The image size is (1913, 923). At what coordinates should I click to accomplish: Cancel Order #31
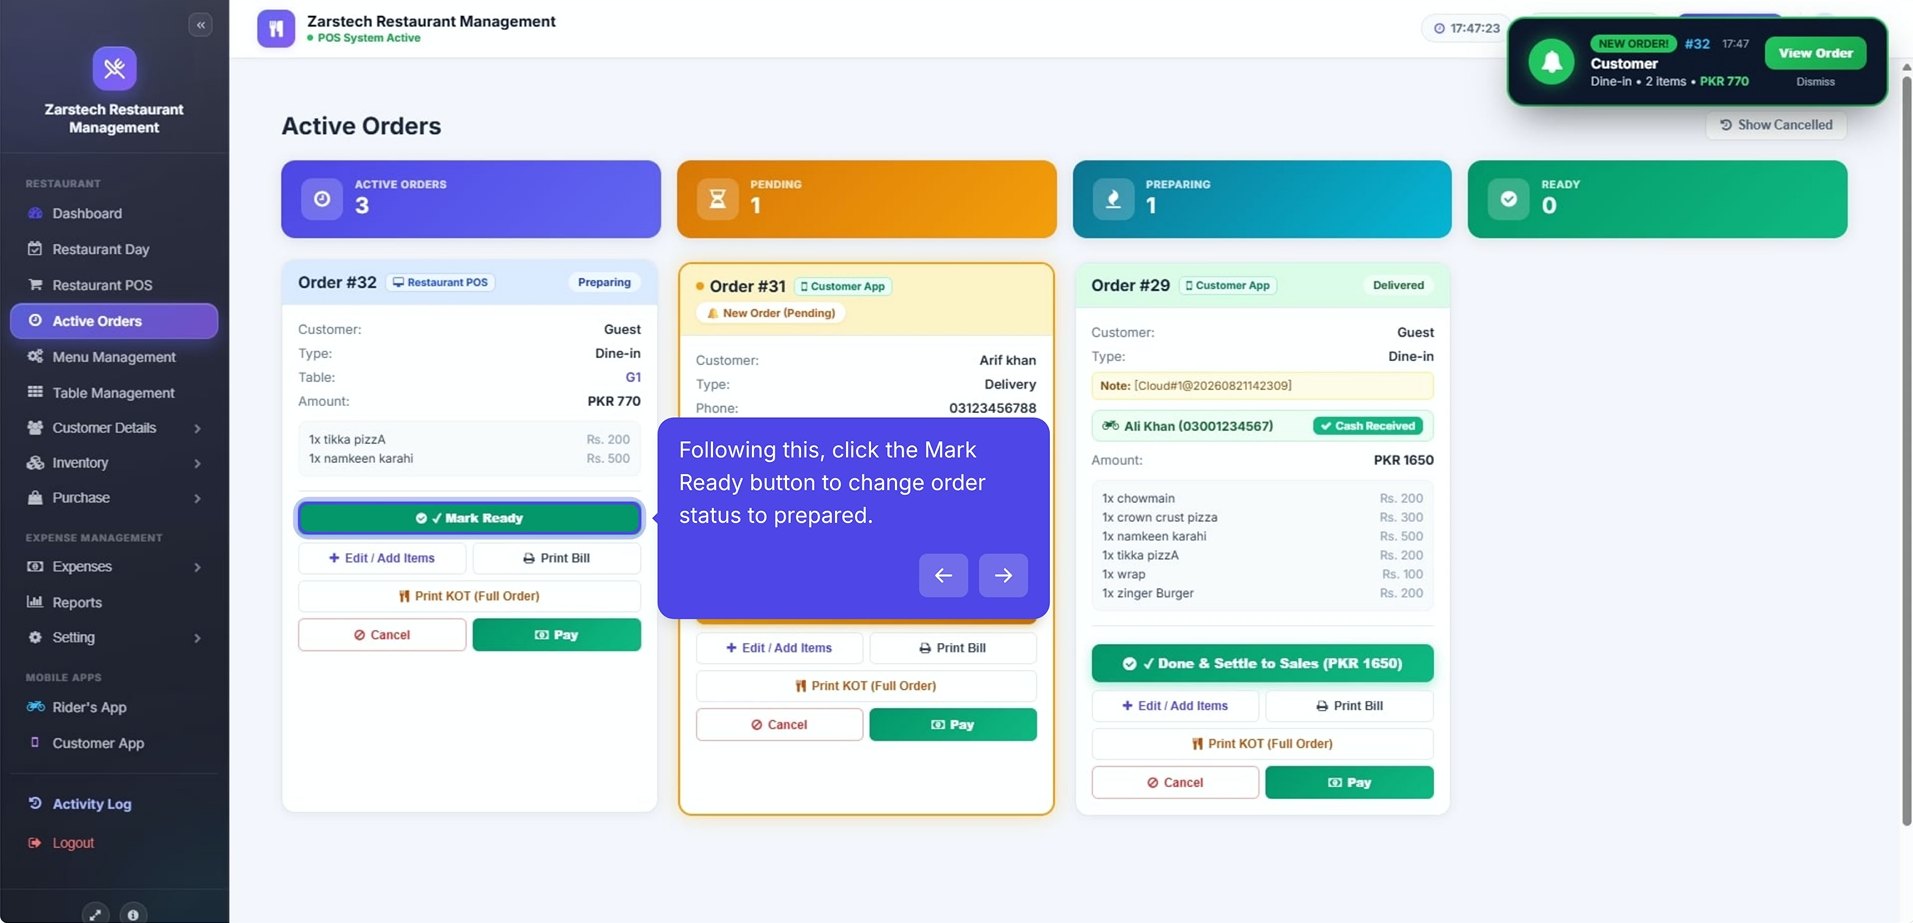coord(779,725)
